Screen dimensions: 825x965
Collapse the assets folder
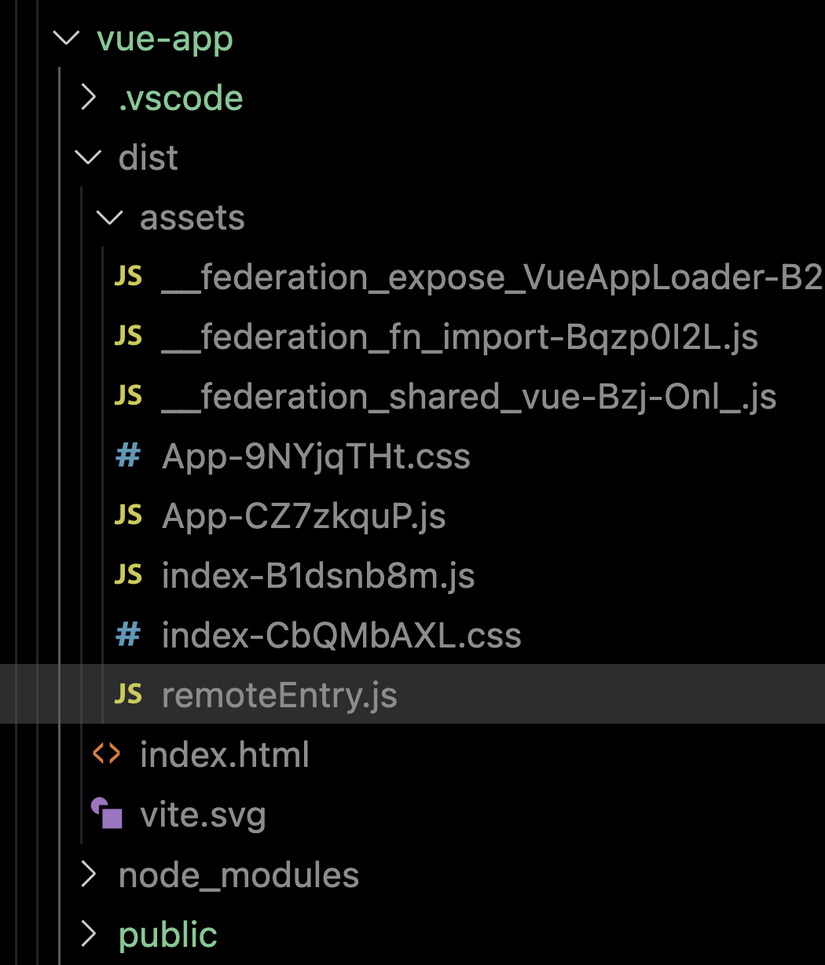(x=108, y=217)
